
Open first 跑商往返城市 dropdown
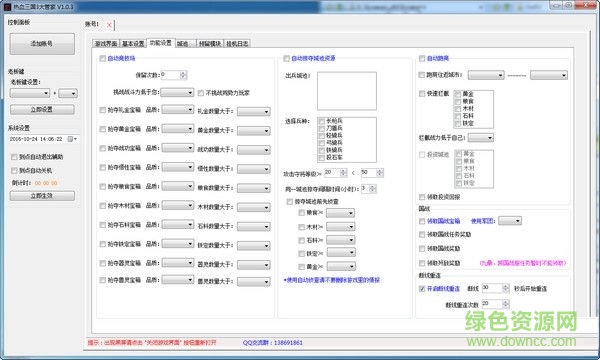(486, 75)
